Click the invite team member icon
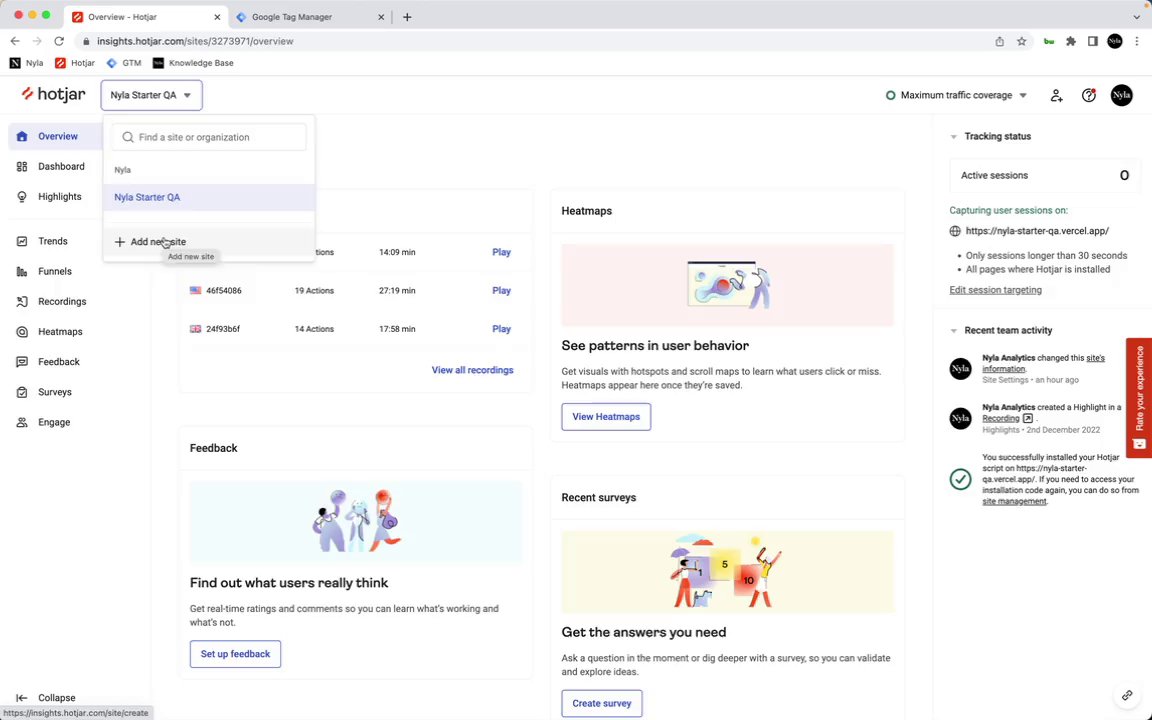 [1056, 95]
